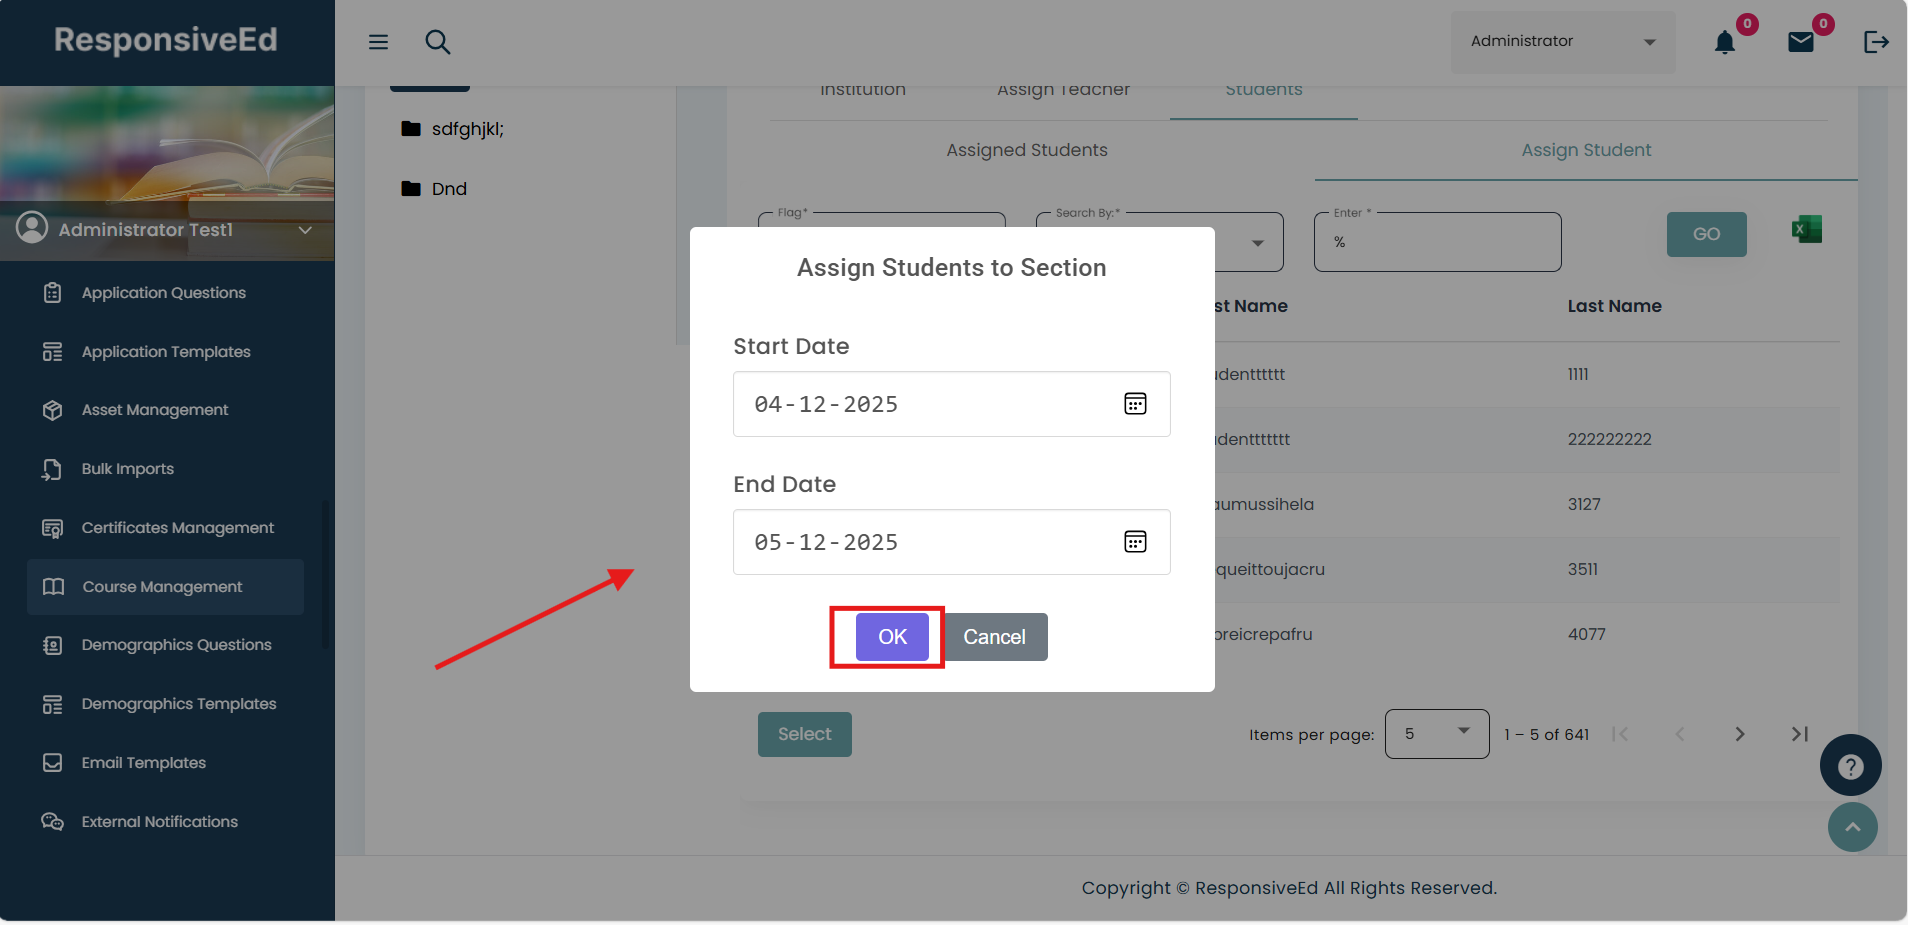This screenshot has width=1908, height=925.
Task: Switch to the Assigned Students tab
Action: coord(1026,150)
